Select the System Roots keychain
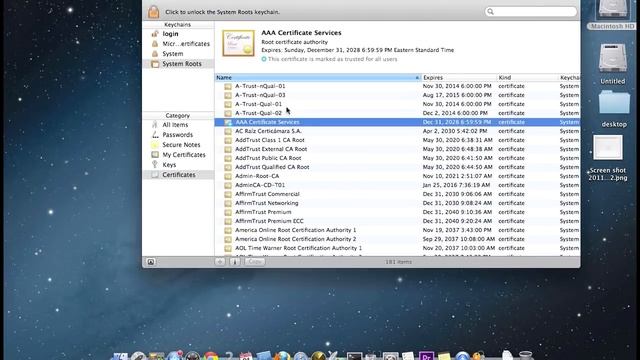Image resolution: width=640 pixels, height=360 pixels. tap(178, 64)
